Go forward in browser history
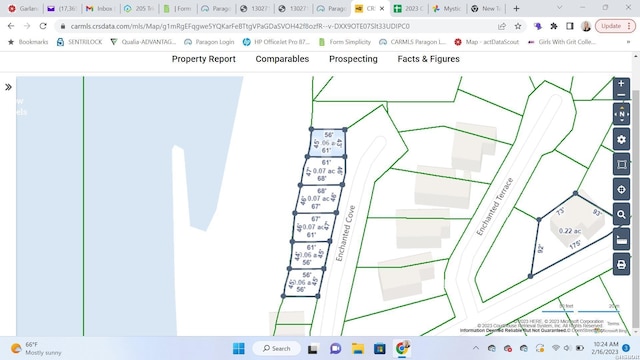 pyautogui.click(x=27, y=26)
